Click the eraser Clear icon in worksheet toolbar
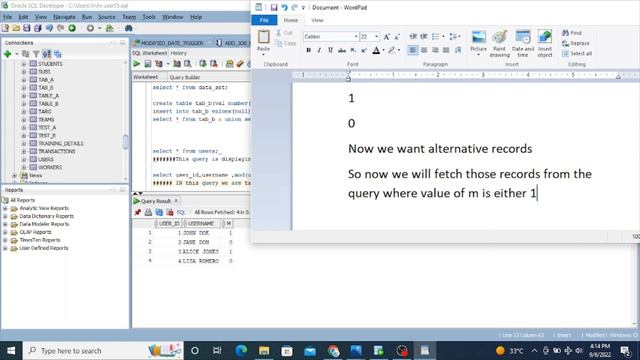Viewport: 640px width, 360px height. click(x=240, y=64)
